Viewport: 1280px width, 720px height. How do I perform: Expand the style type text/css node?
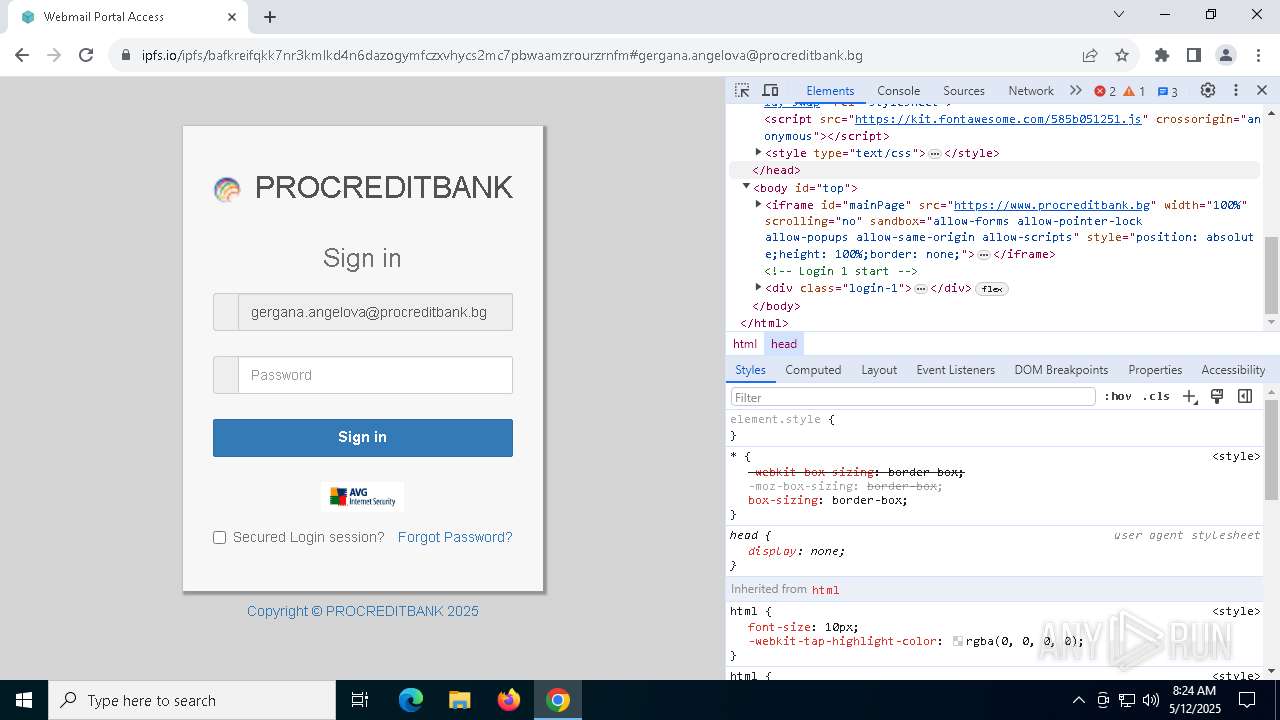[x=758, y=153]
